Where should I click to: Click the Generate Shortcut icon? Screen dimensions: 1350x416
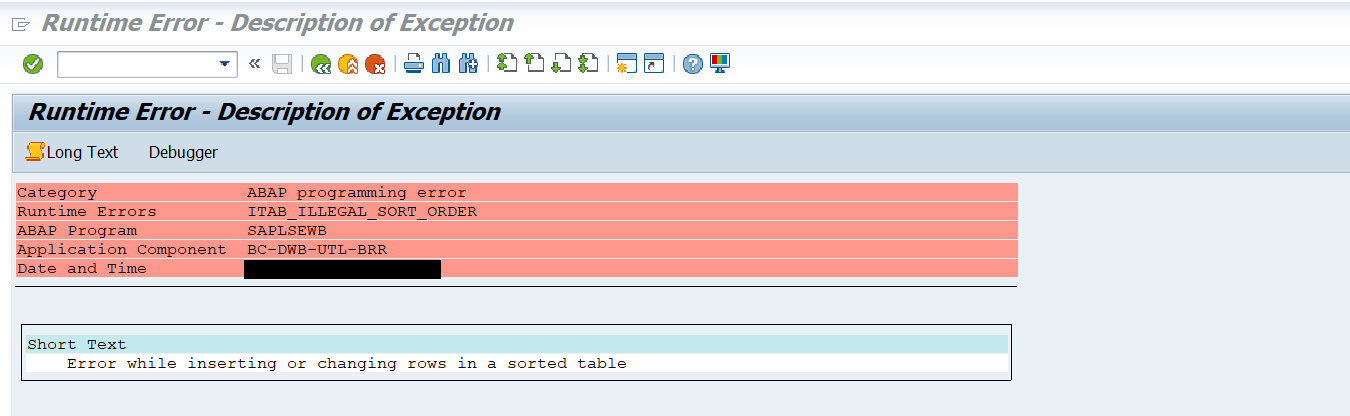[654, 64]
